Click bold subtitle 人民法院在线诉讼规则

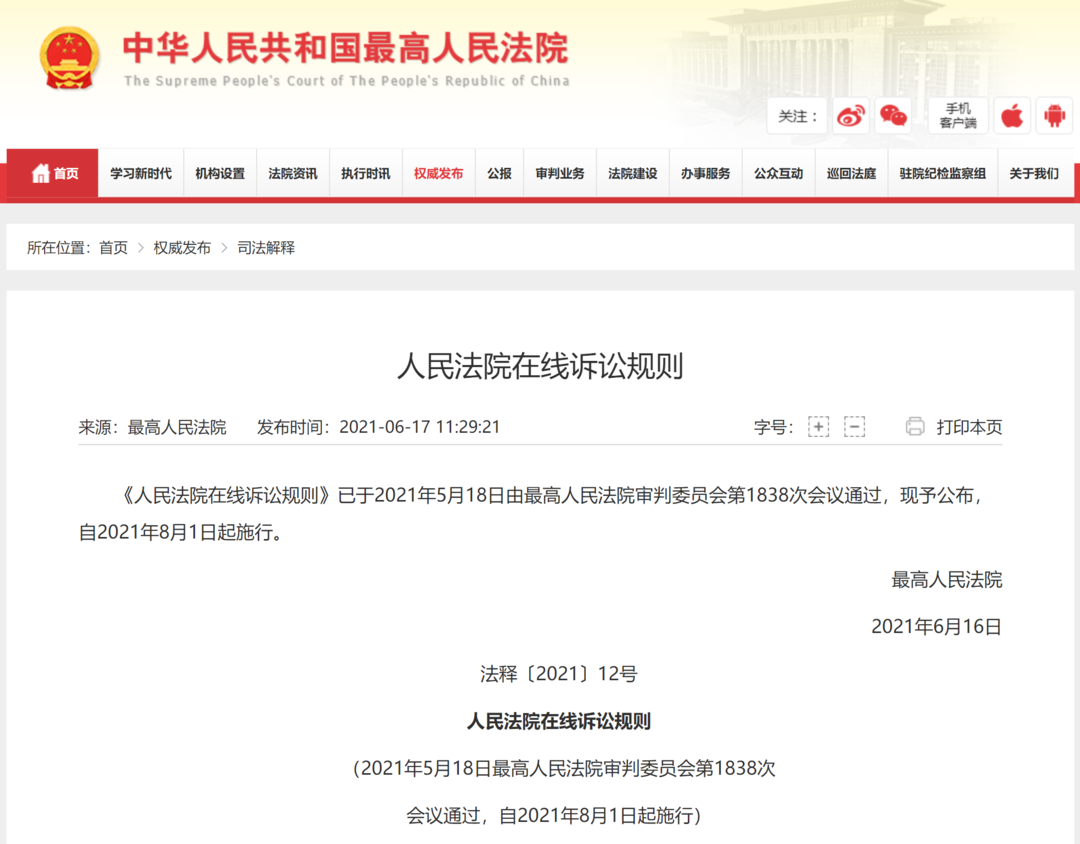(559, 721)
